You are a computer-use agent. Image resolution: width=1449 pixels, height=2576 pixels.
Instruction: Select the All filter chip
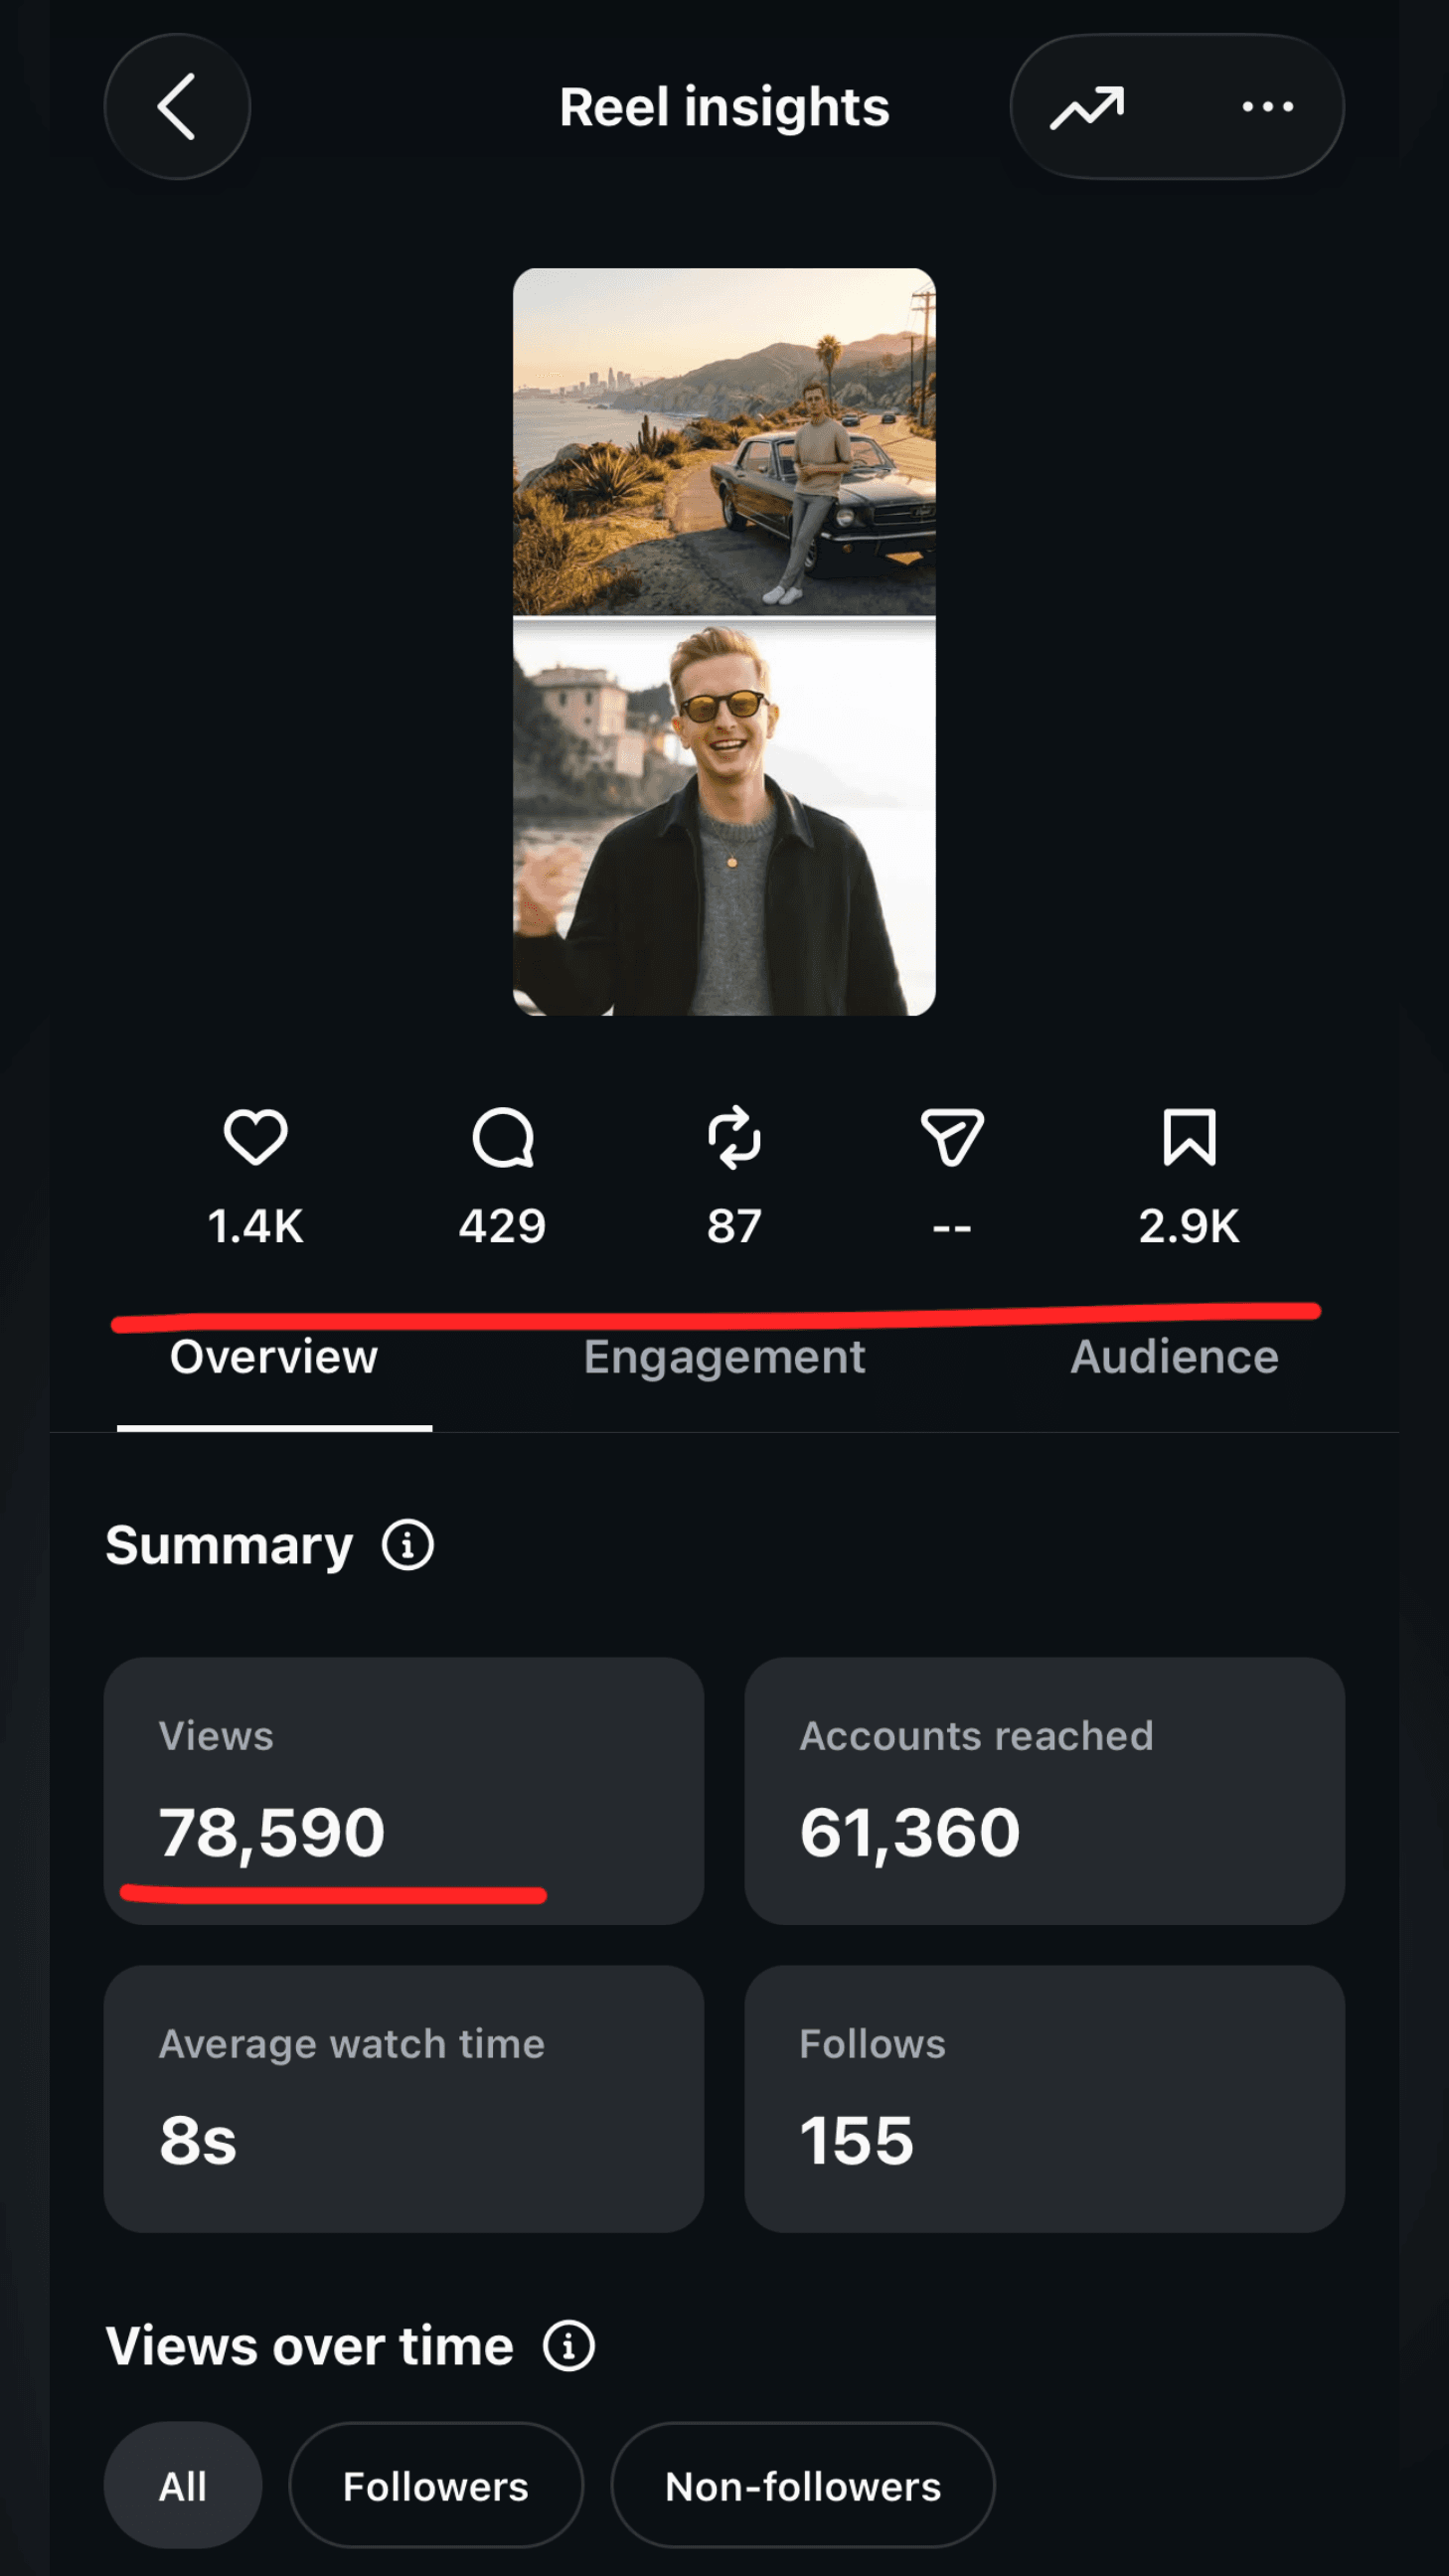click(x=183, y=2485)
